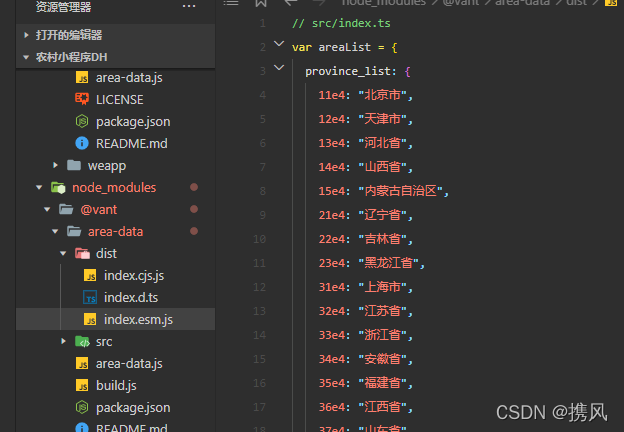Screen dimensions: 624x432
Task: Open index.d.ts in the file tree
Action: (115, 298)
